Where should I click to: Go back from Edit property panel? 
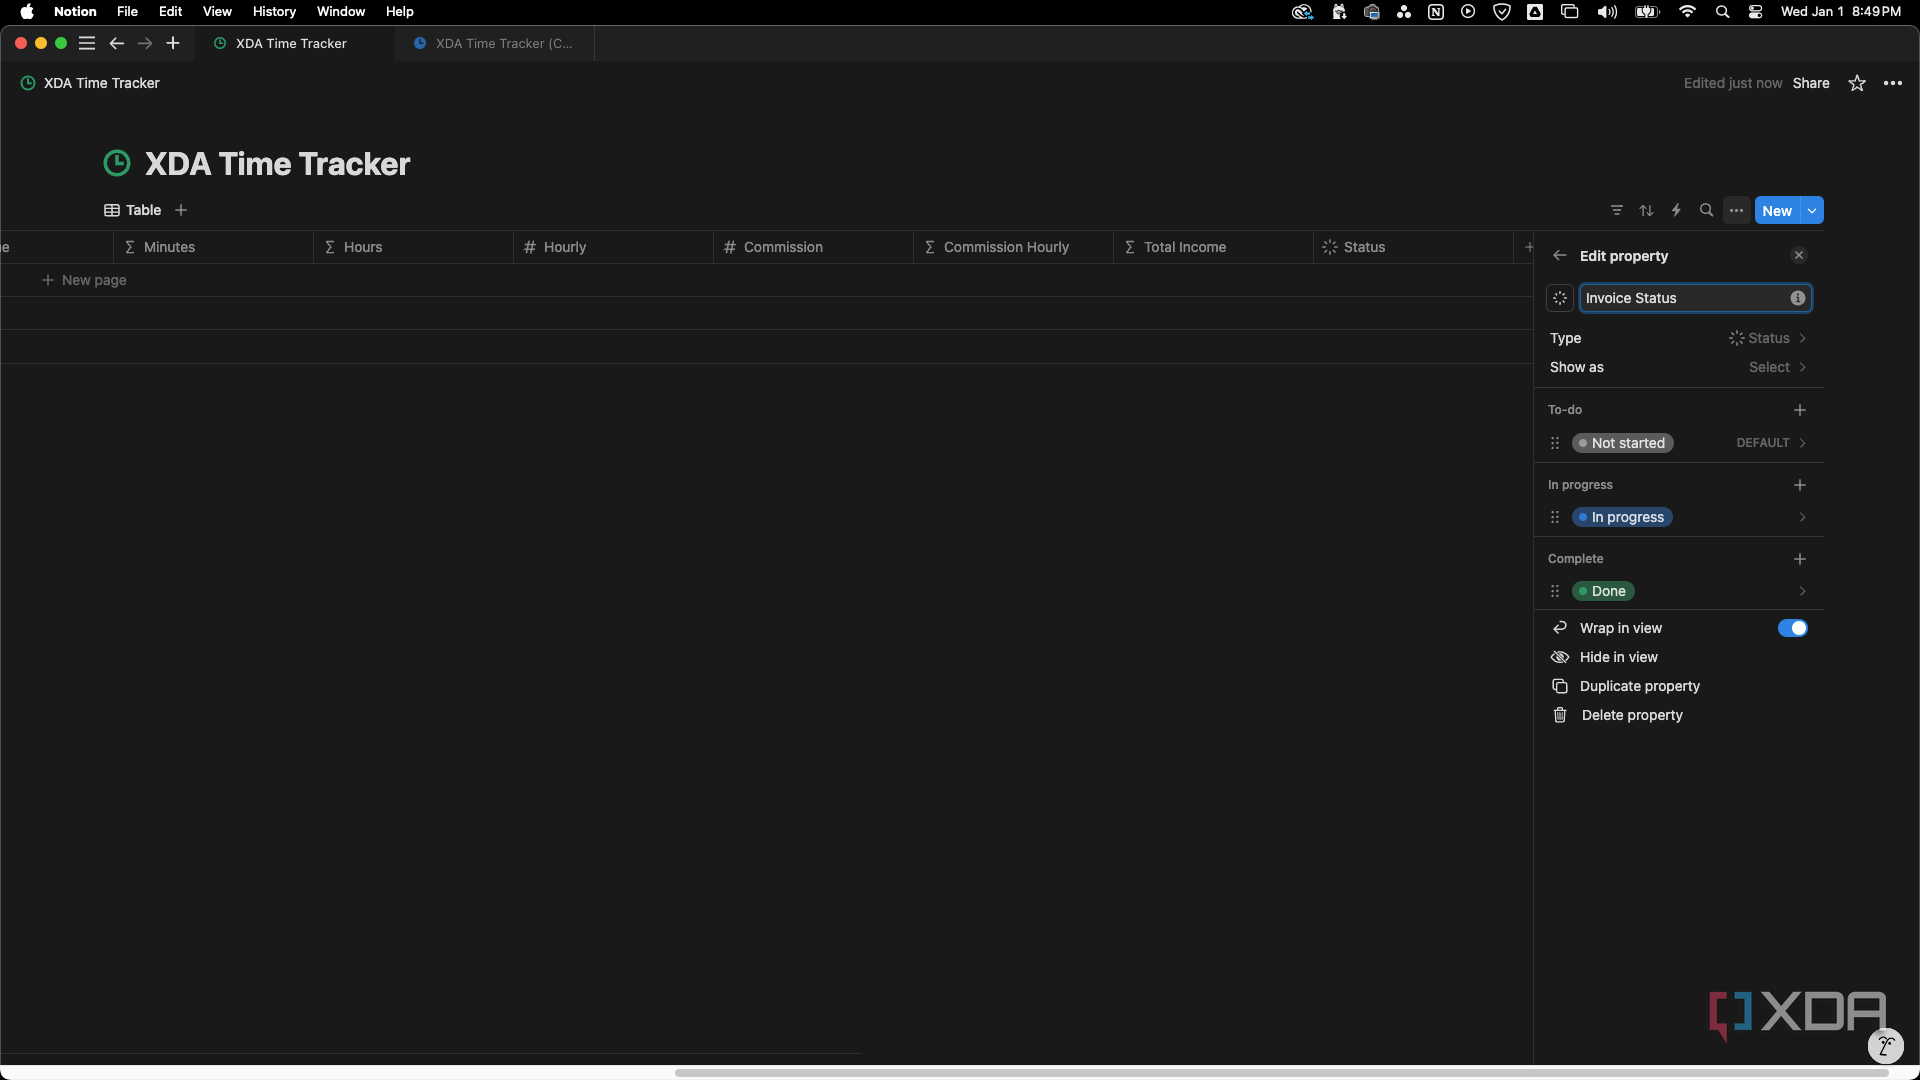pyautogui.click(x=1560, y=256)
